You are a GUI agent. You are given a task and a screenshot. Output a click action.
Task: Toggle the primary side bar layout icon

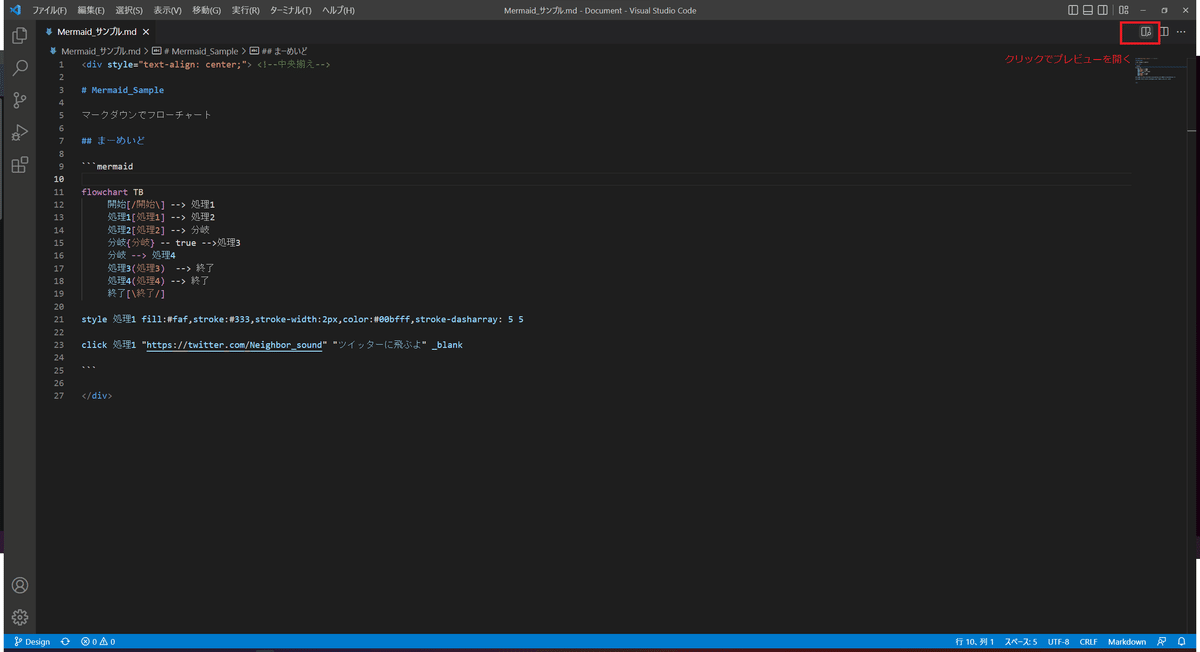1073,10
